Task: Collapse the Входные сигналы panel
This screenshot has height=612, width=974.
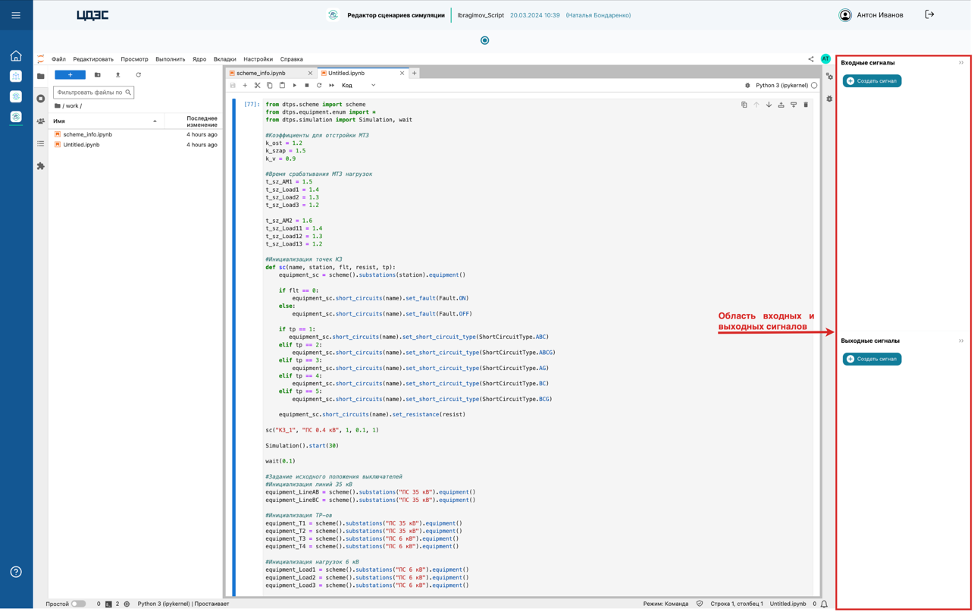Action: (x=961, y=63)
